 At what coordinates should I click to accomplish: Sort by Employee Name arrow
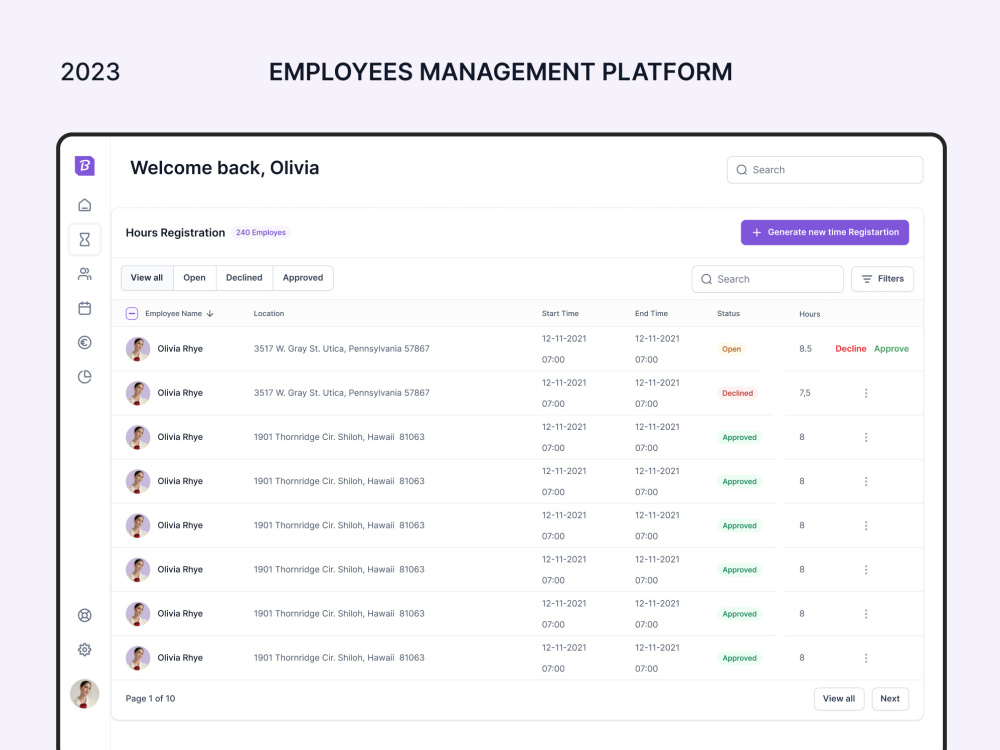tap(210, 314)
